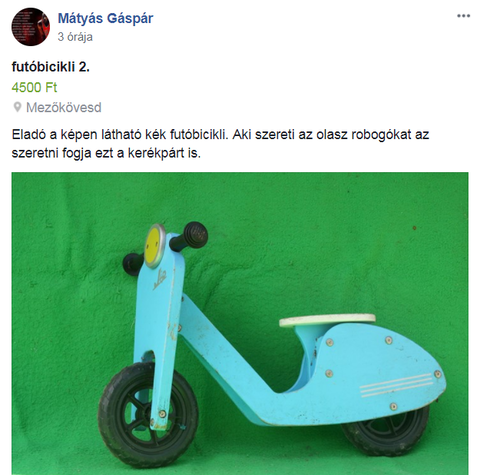Open the Mátyás Gáspár profile name link
Screen dimensions: 480x475
[x=105, y=18]
